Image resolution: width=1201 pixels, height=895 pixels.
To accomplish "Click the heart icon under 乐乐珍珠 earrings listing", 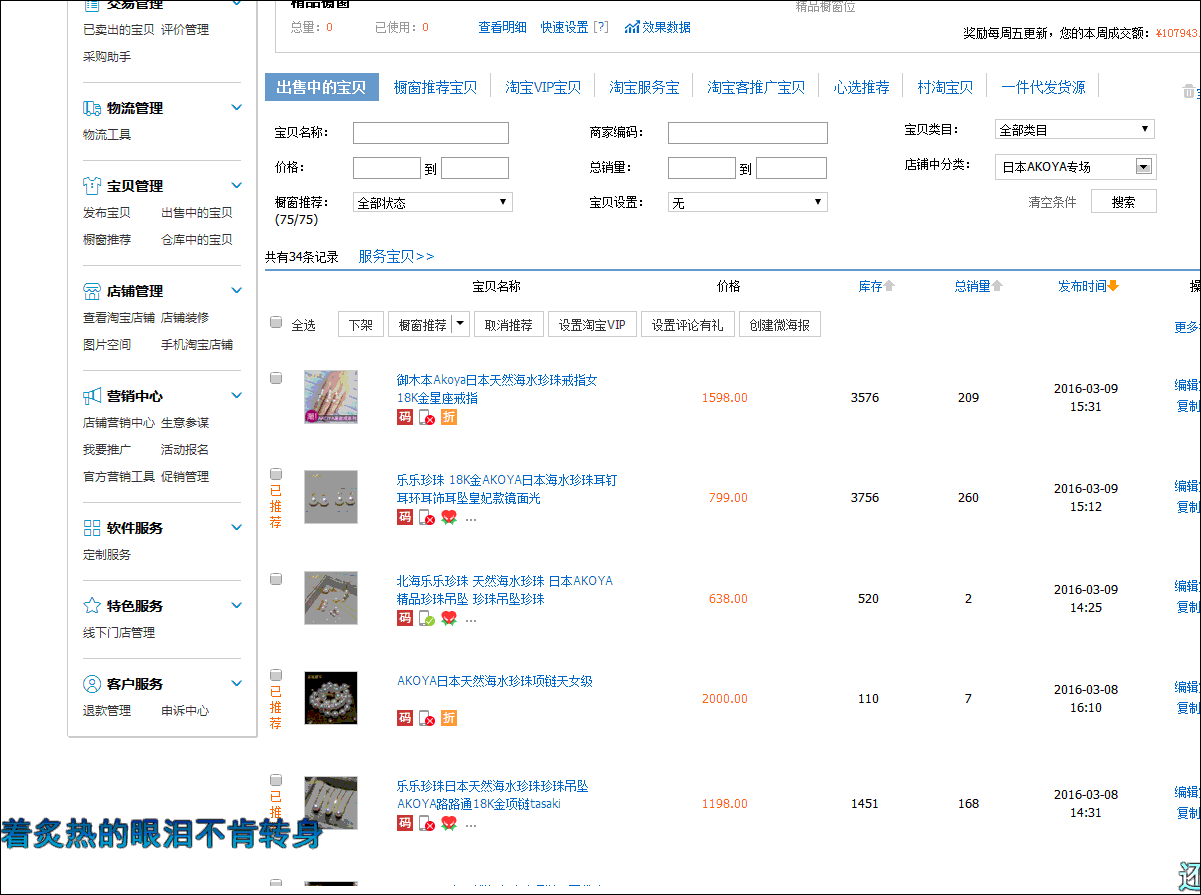I will tap(448, 517).
